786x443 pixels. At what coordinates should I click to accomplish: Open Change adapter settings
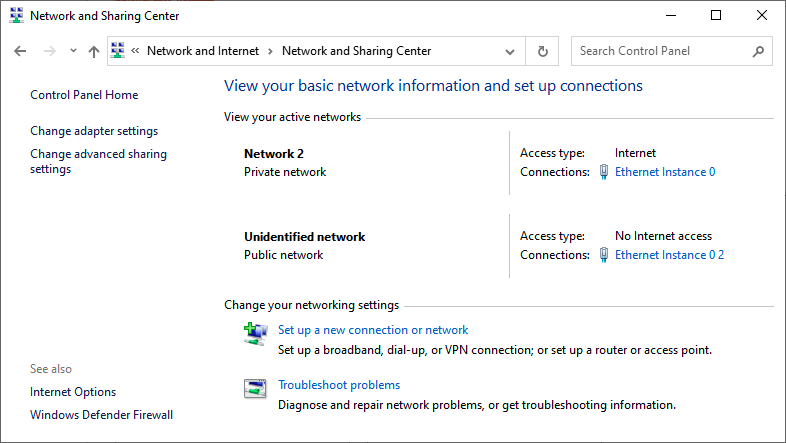[94, 131]
